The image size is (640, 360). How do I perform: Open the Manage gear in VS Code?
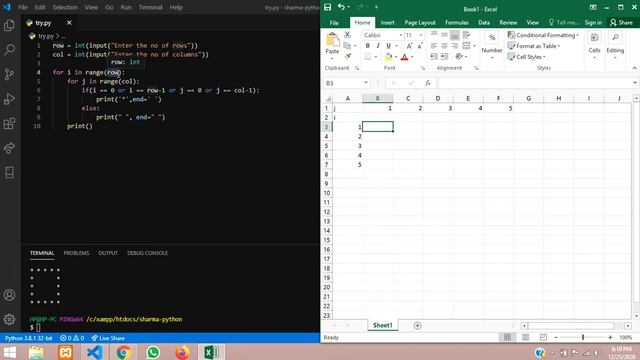(9, 319)
